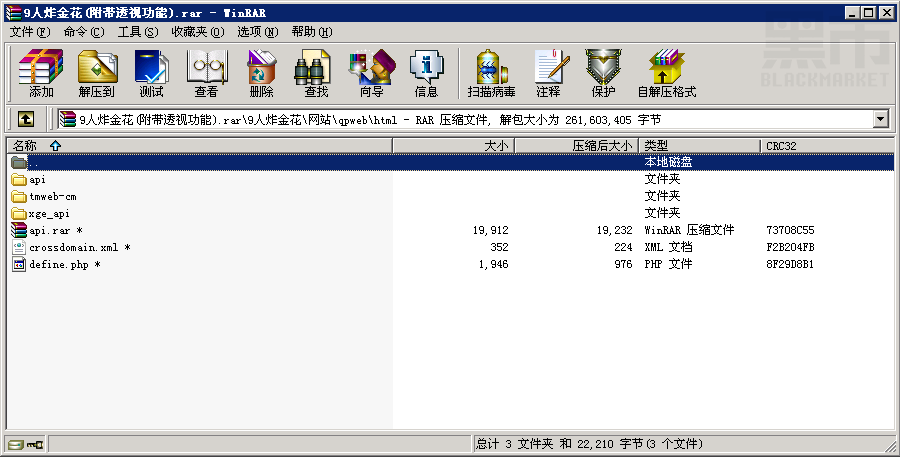
Task: Open the 查看 (View) toolbar icon
Action: pos(206,73)
